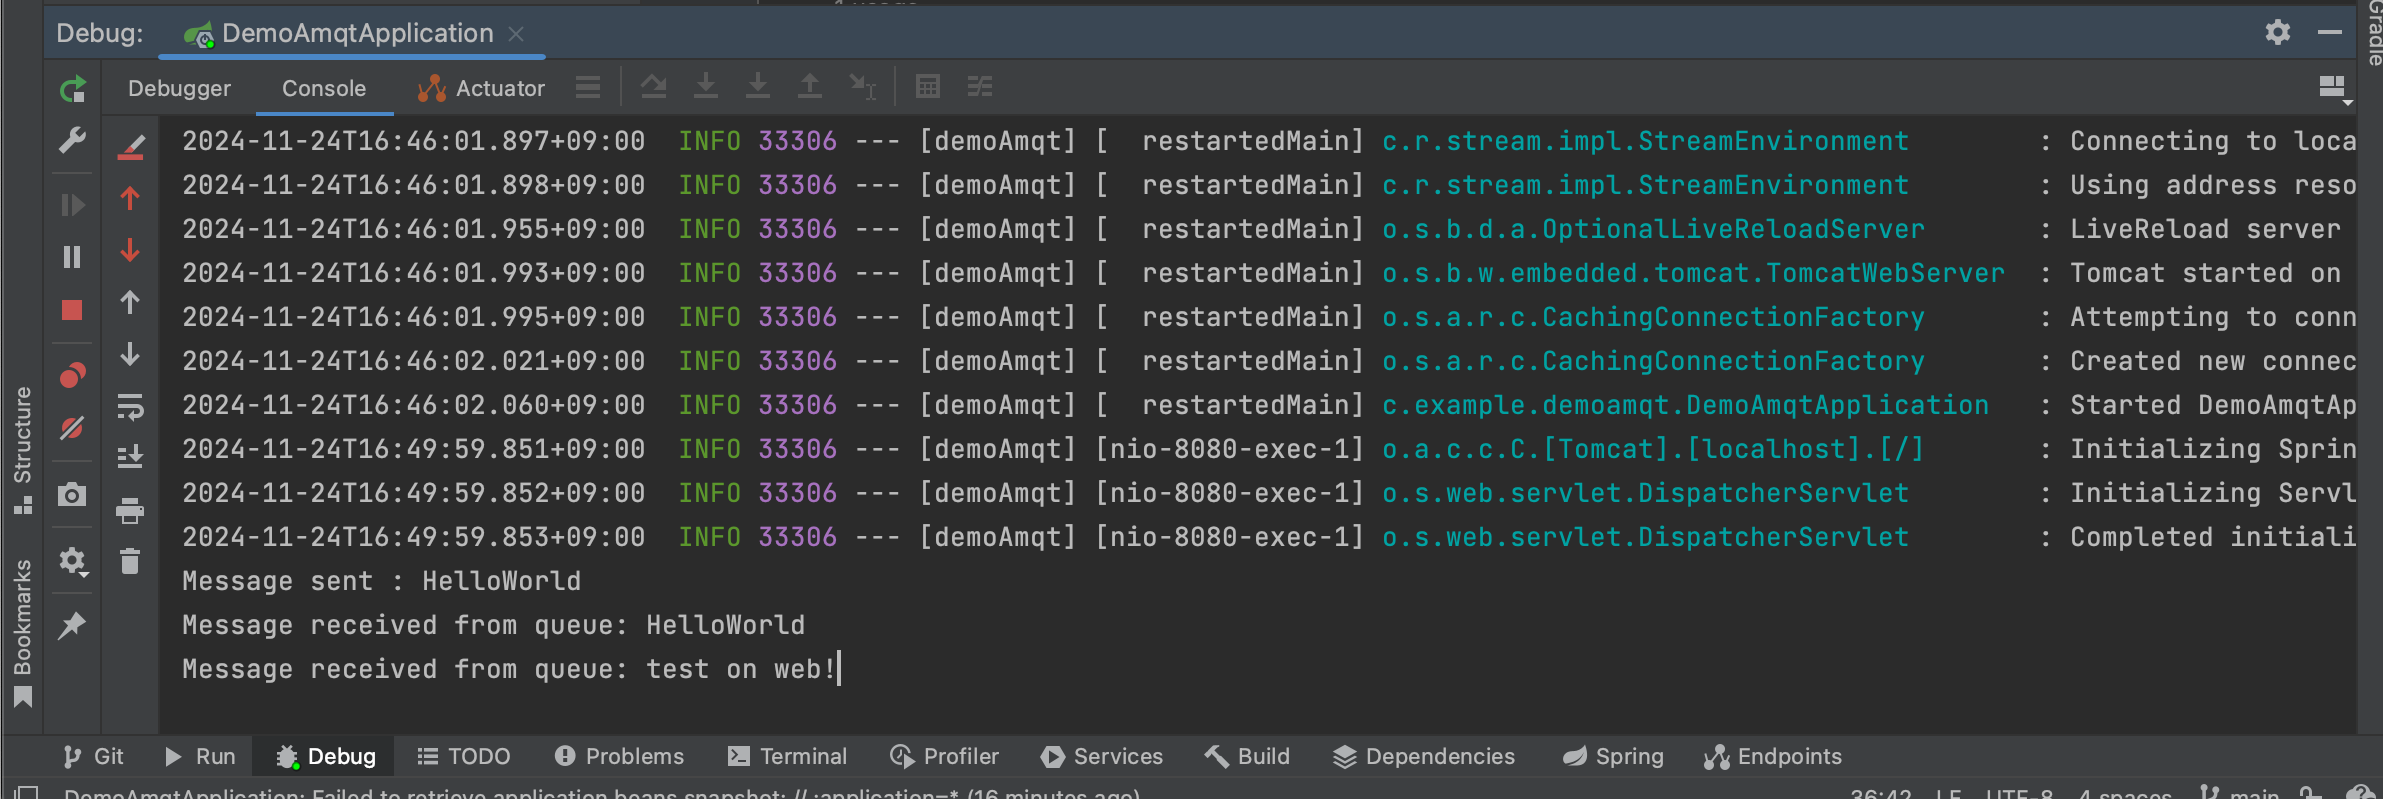Screen dimensions: 2383x799
Task: Open the Problems tool window
Action: click(620, 756)
